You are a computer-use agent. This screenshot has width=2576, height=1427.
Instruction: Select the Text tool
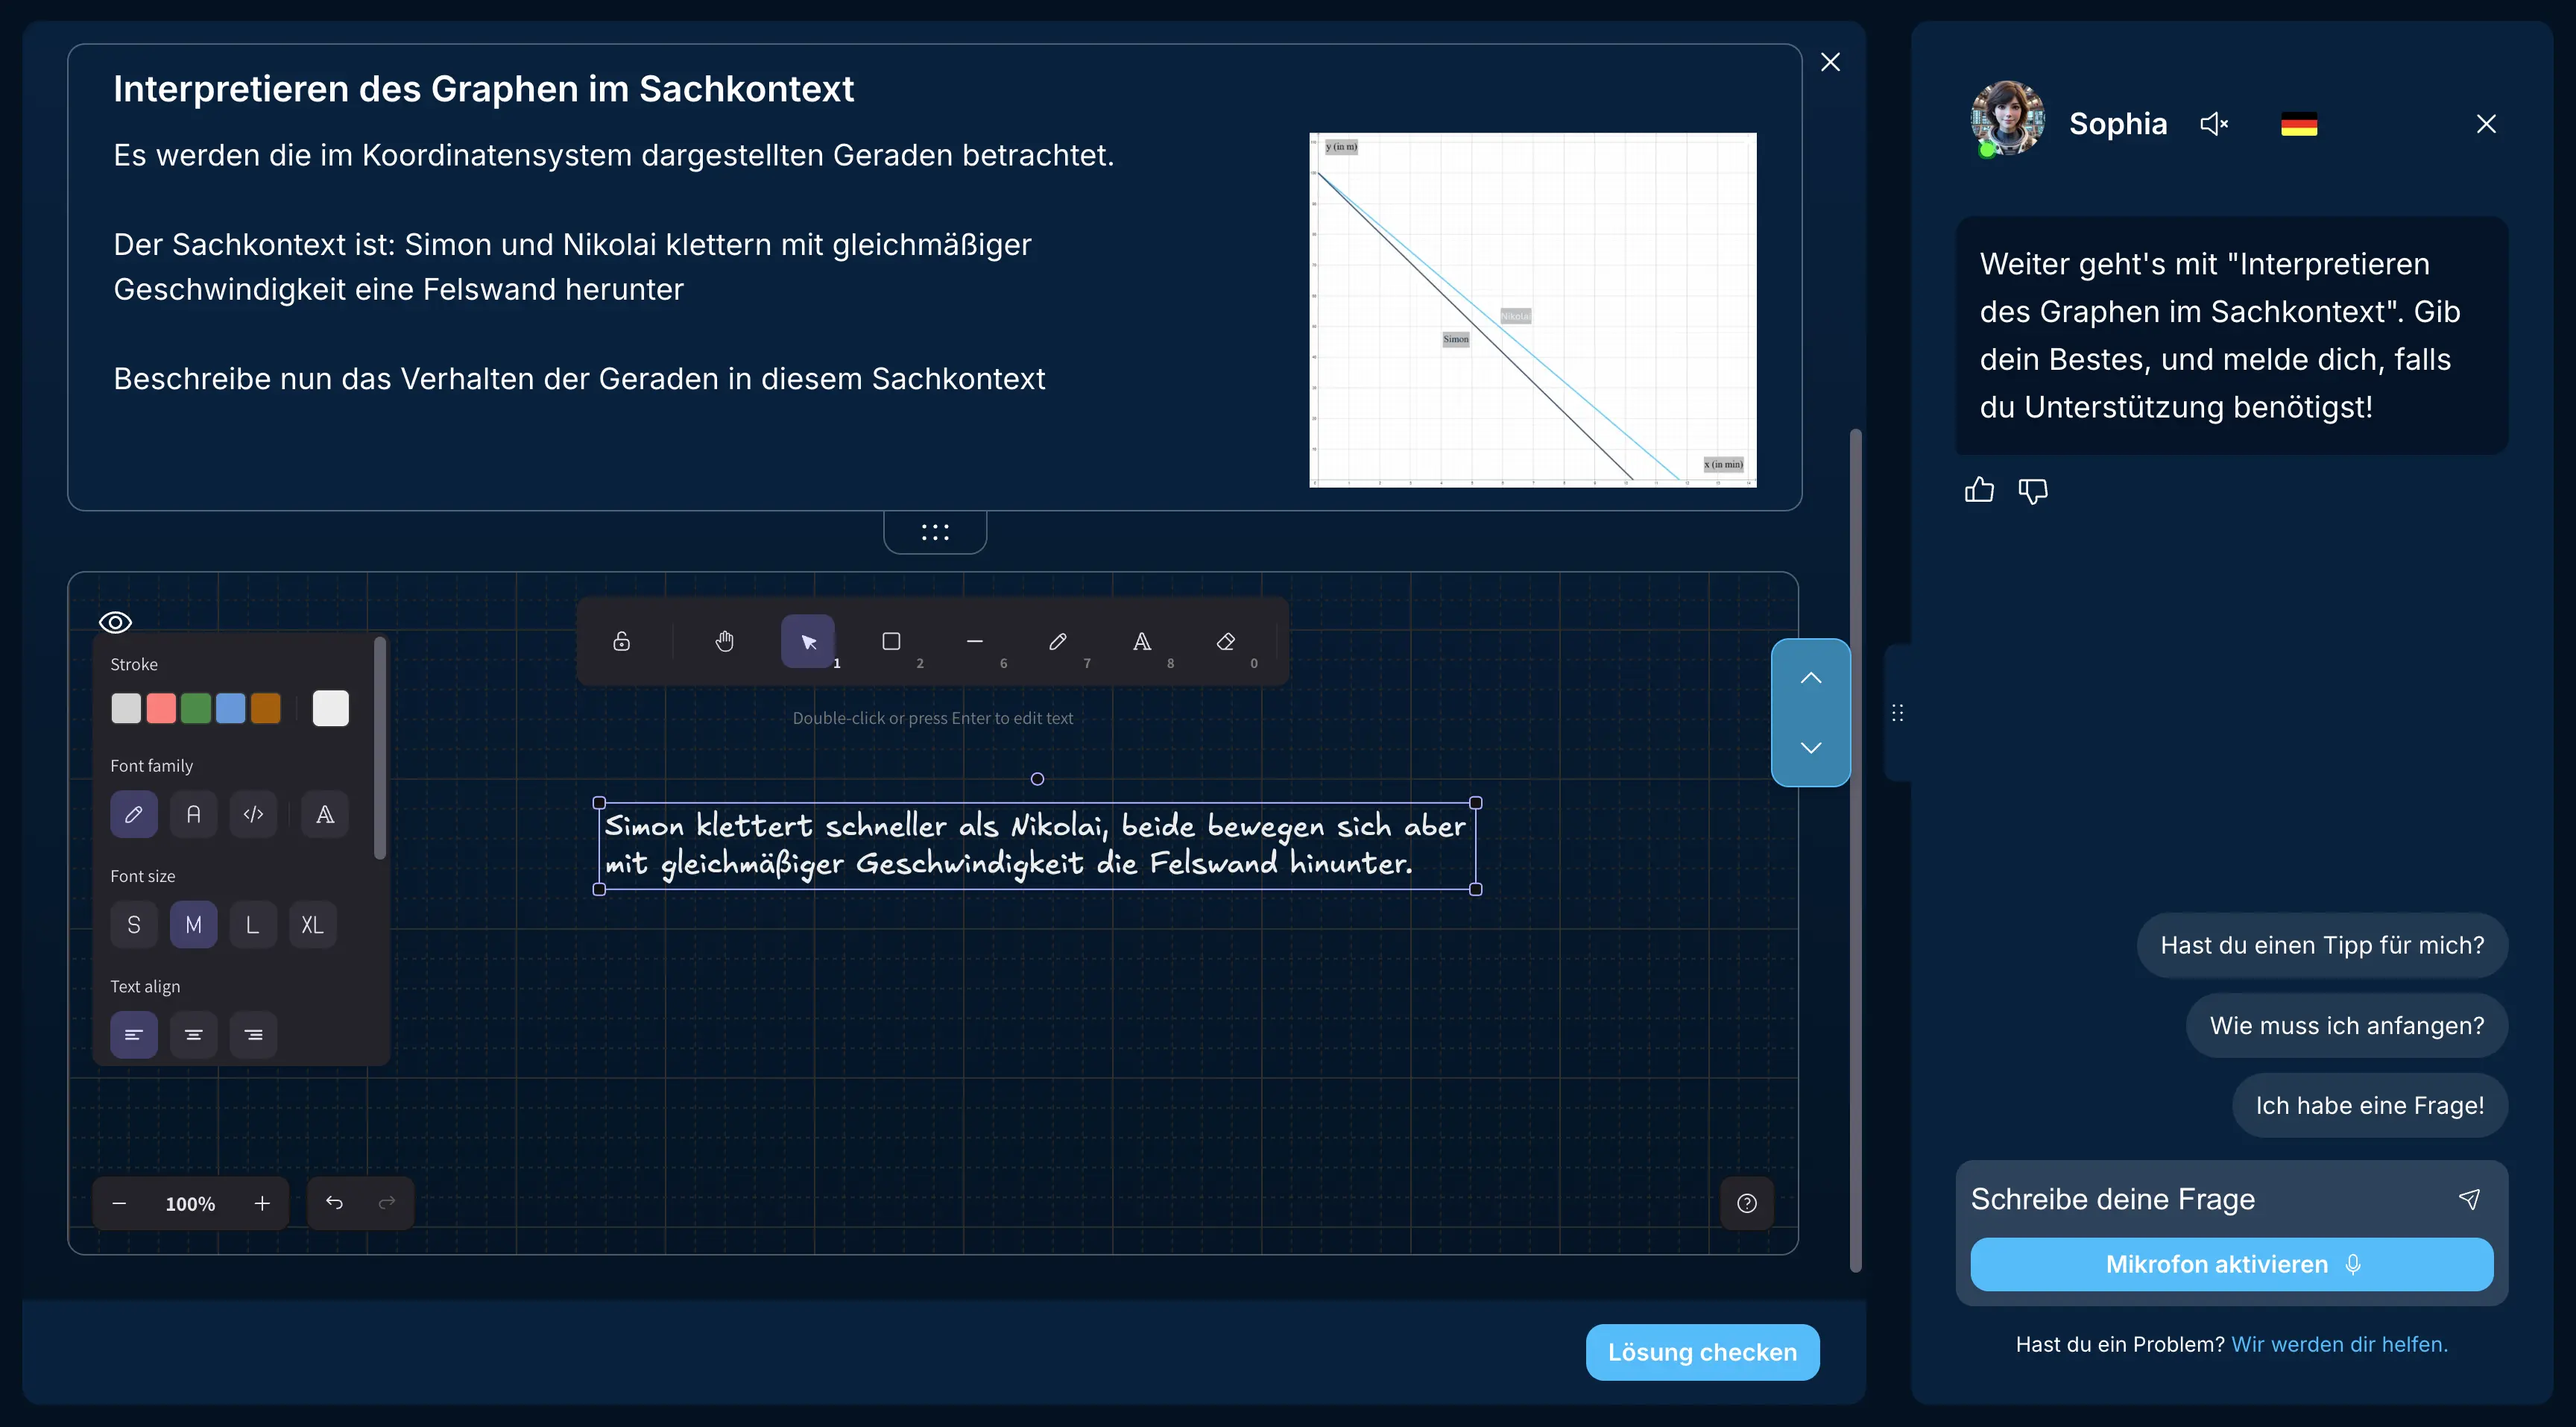point(1142,641)
